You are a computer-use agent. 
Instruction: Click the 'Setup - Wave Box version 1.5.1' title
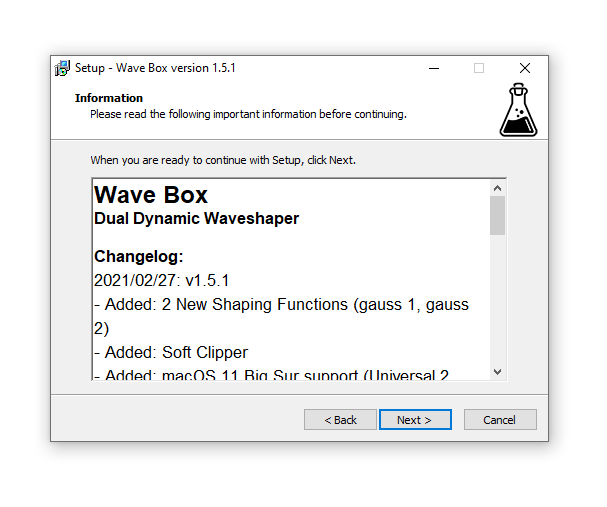click(155, 68)
